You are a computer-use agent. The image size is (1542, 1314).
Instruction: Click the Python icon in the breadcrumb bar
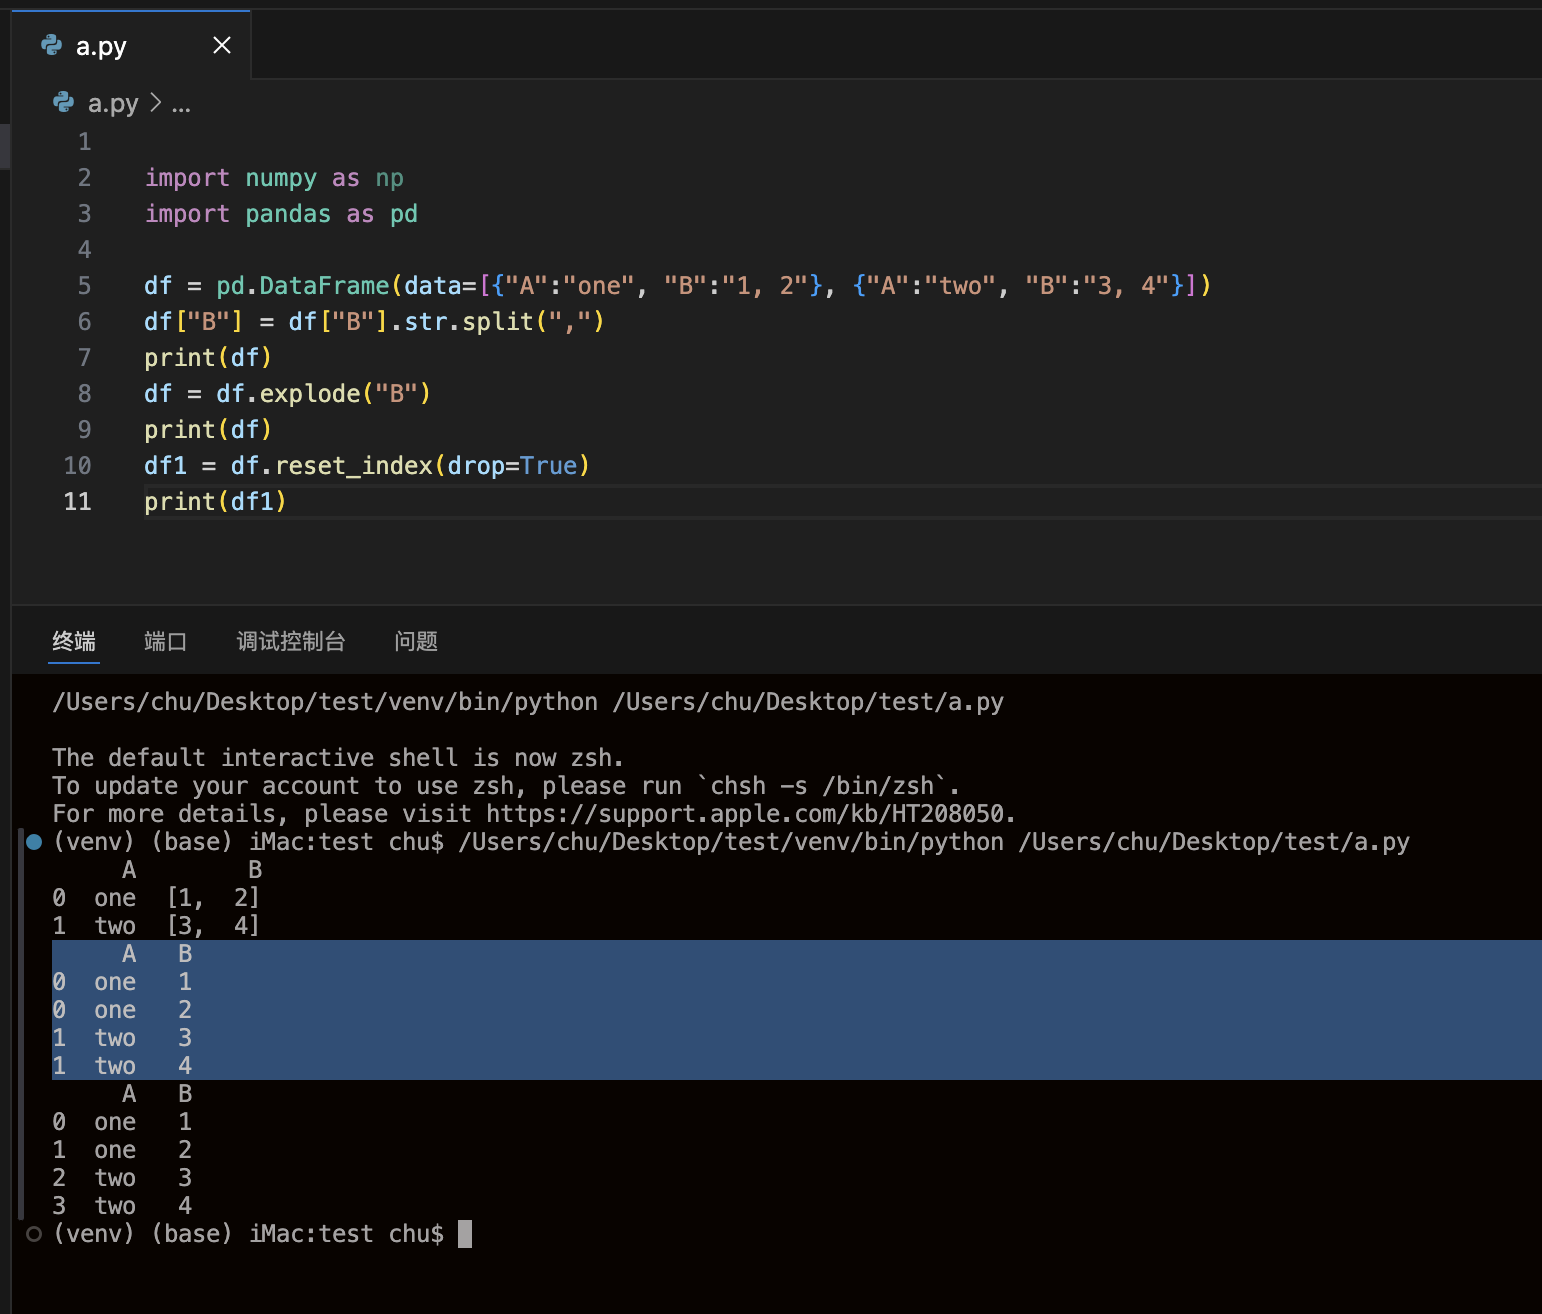point(64,103)
